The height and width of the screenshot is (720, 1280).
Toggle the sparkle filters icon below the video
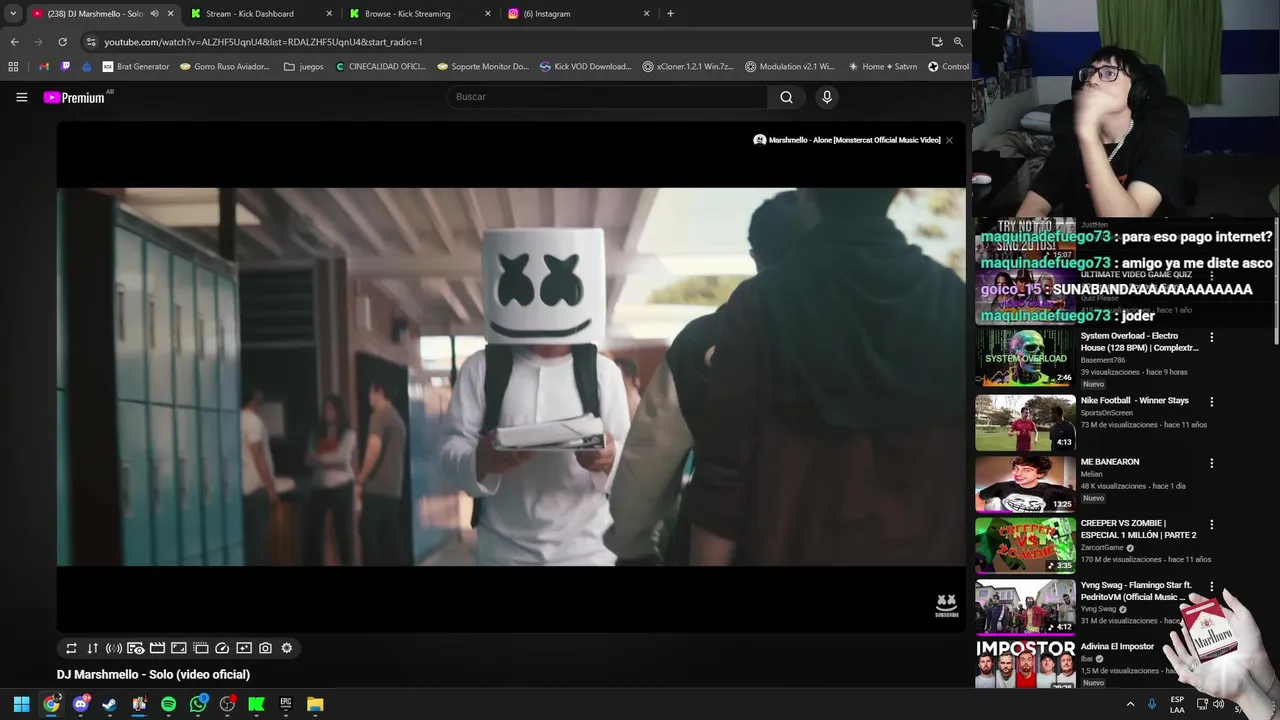pos(244,648)
